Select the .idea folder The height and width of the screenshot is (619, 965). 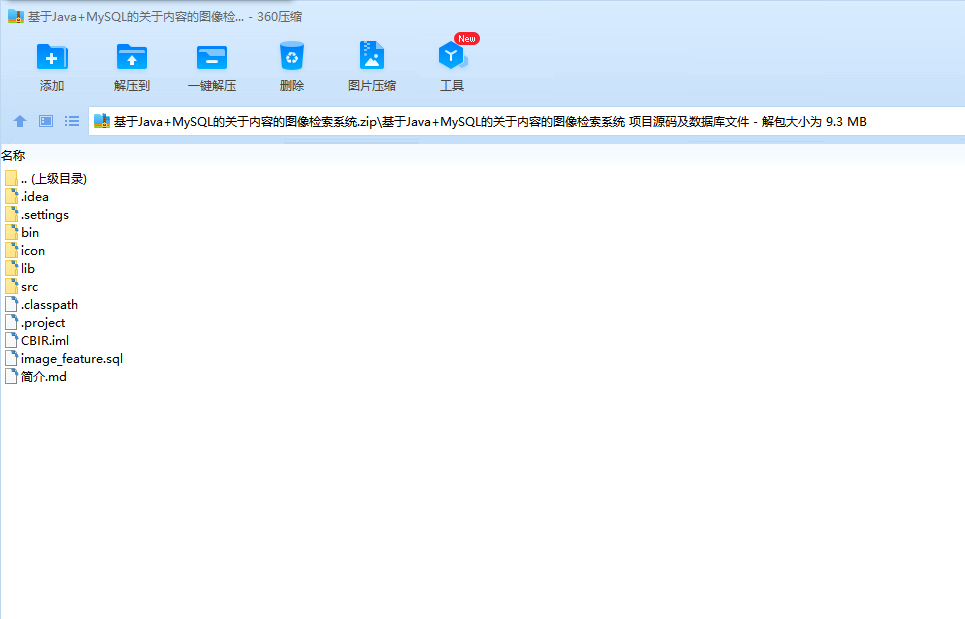pos(26,196)
